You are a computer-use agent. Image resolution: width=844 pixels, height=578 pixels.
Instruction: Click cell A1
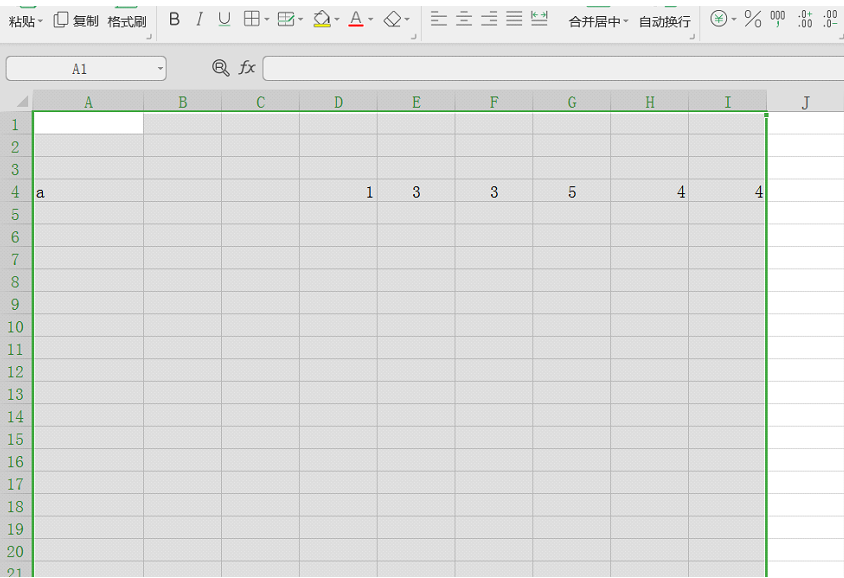click(x=88, y=124)
